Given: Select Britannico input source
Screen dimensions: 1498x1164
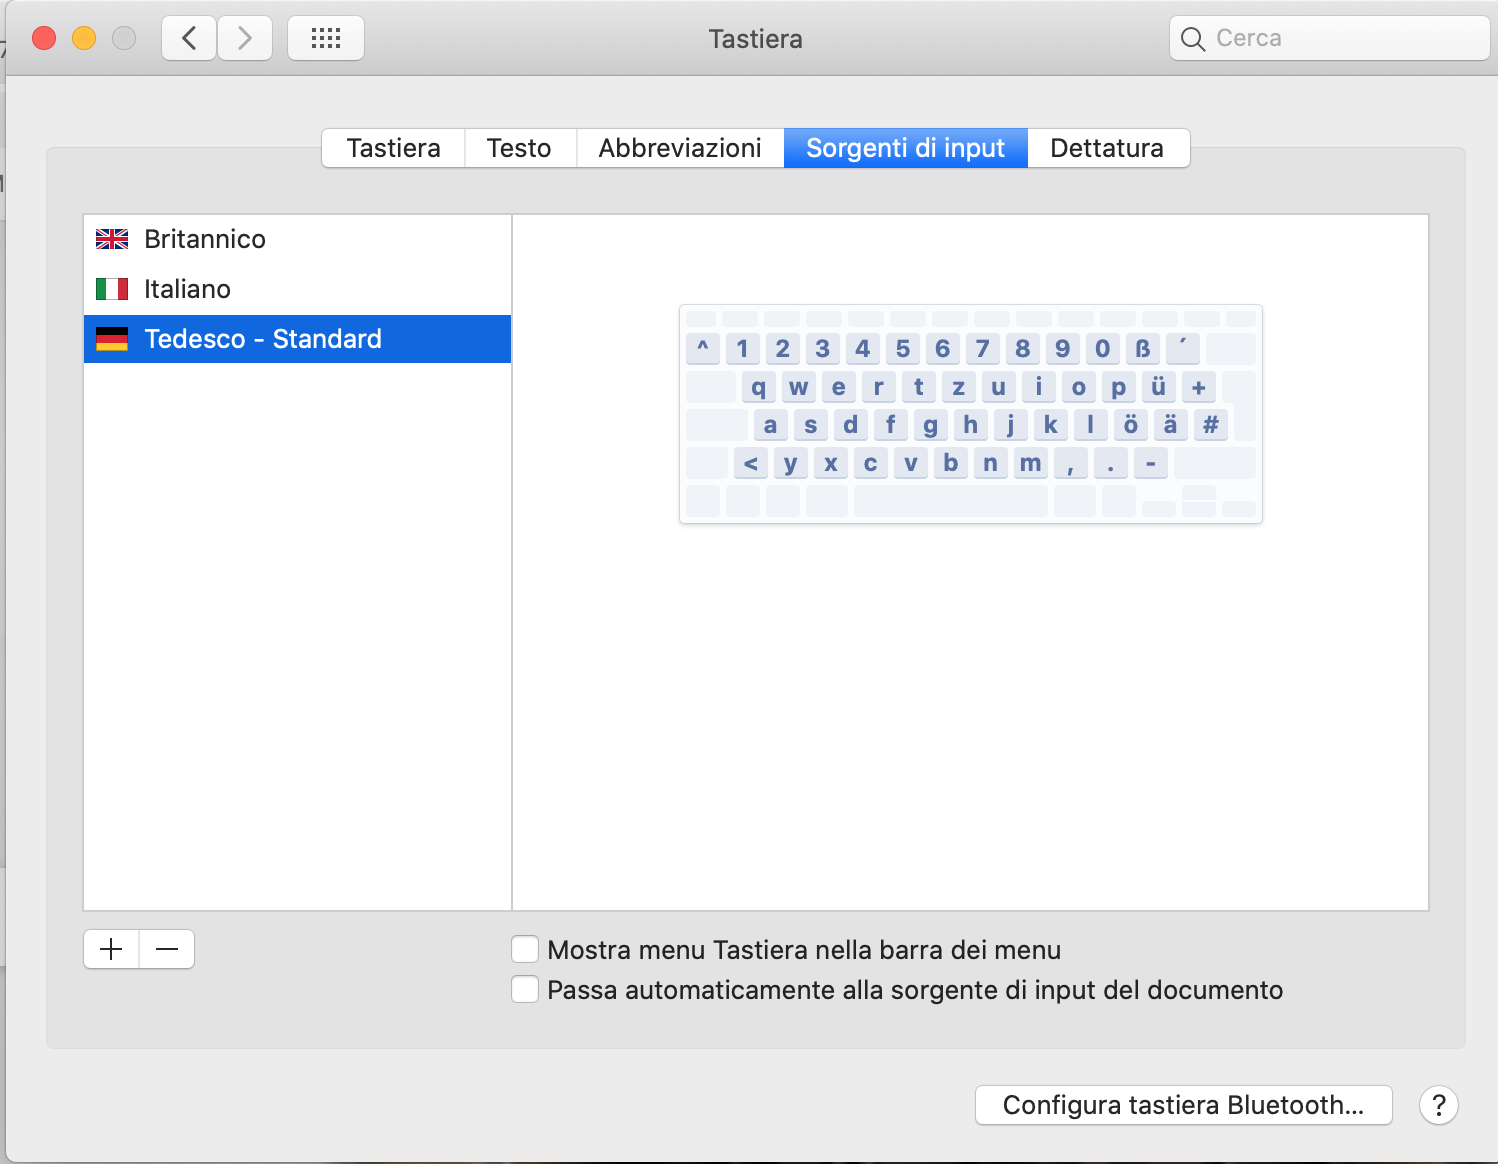Looking at the screenshot, I should 205,239.
